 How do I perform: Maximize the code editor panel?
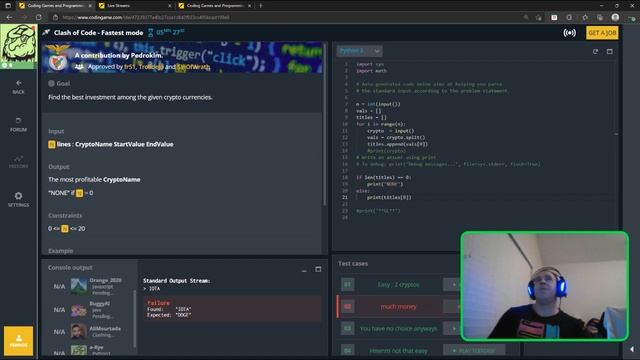(x=609, y=51)
